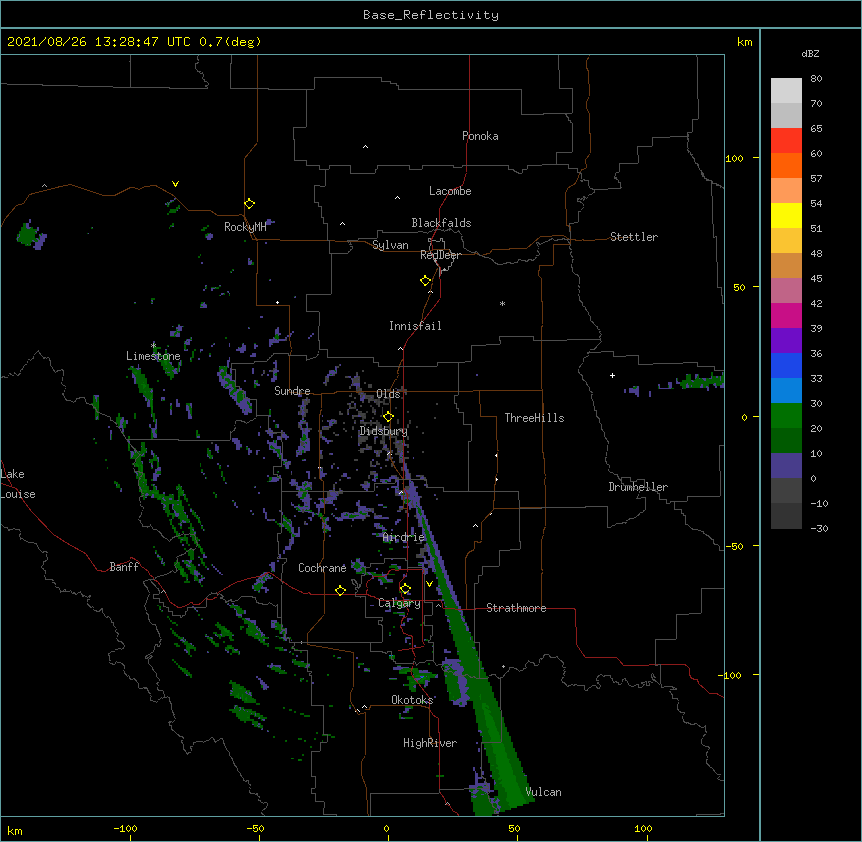Click the green echo patch east of Drumheller
The image size is (862, 842).
coord(701,380)
